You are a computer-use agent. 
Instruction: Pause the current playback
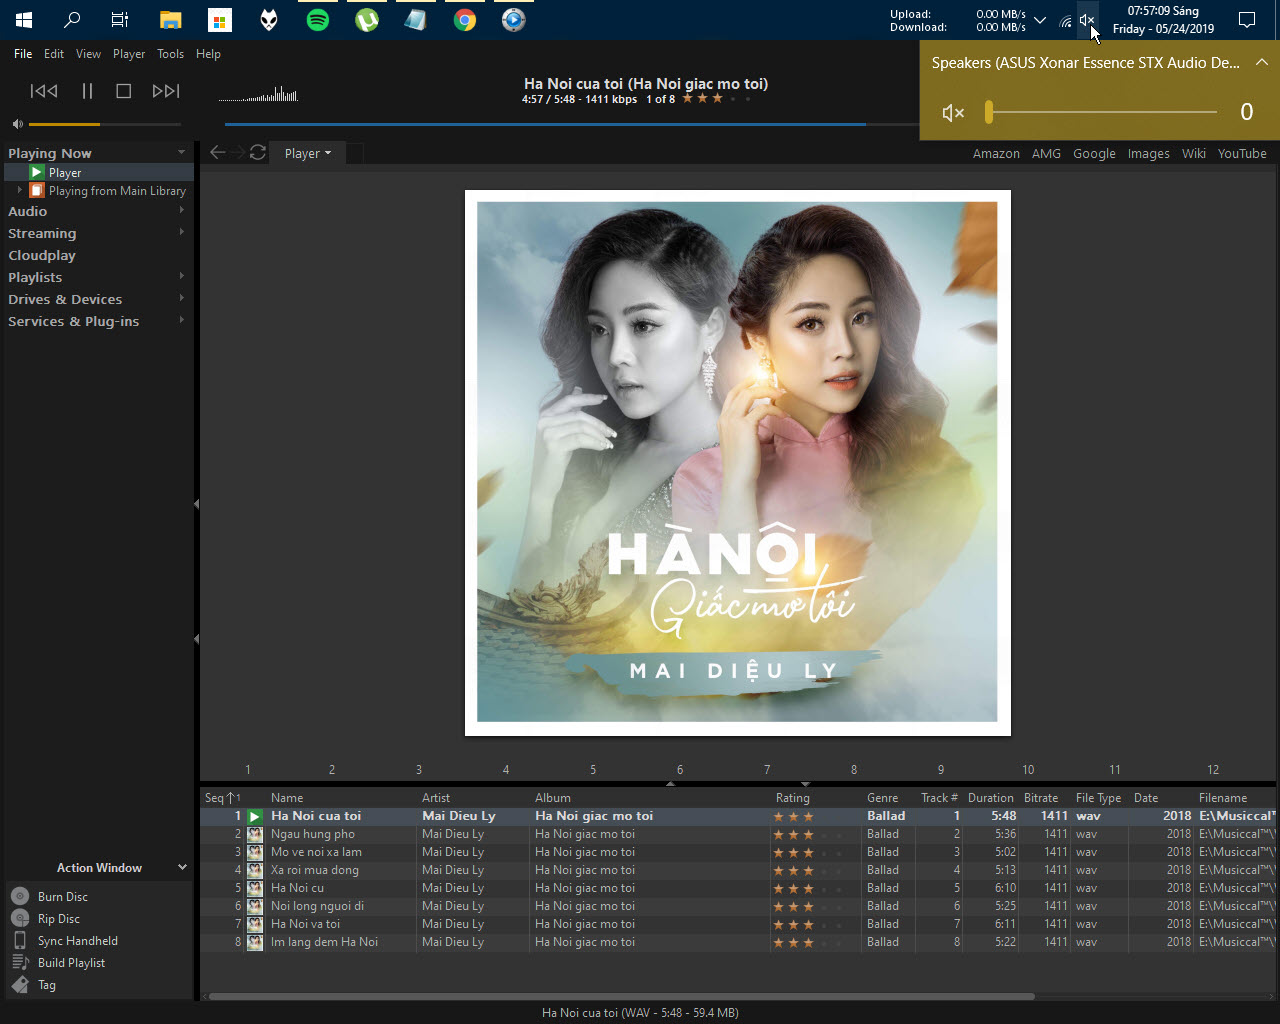[x=87, y=91]
